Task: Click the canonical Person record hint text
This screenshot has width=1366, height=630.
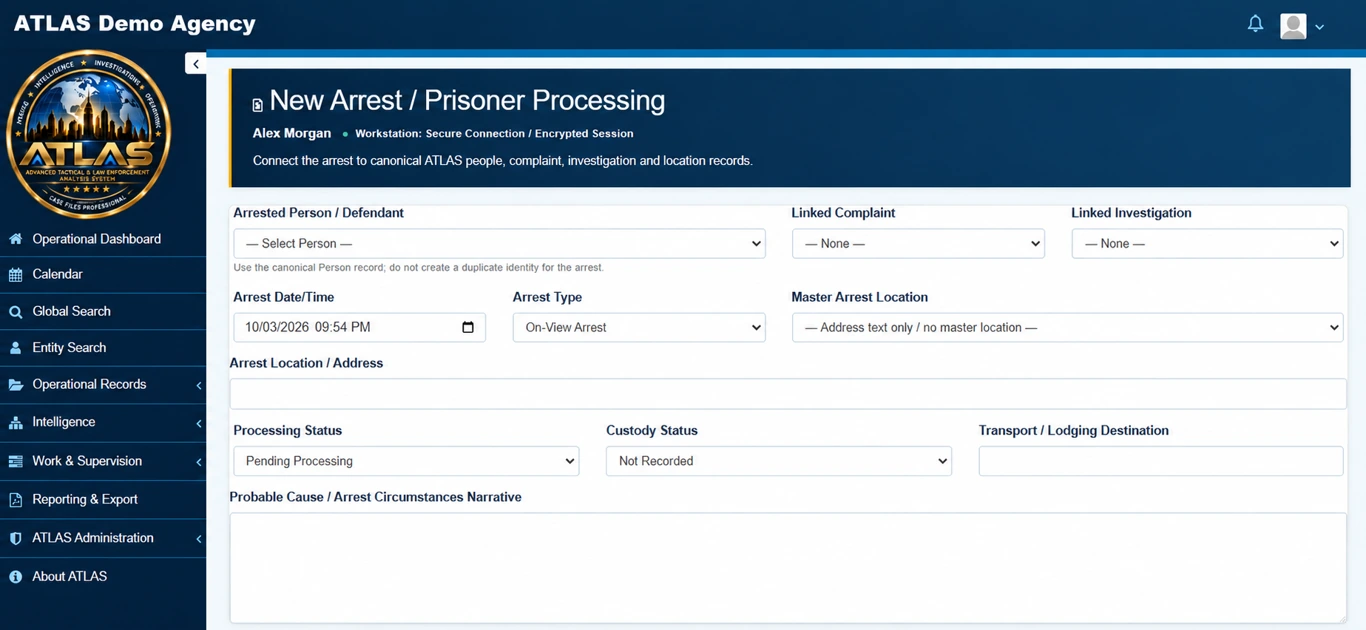Action: point(419,268)
